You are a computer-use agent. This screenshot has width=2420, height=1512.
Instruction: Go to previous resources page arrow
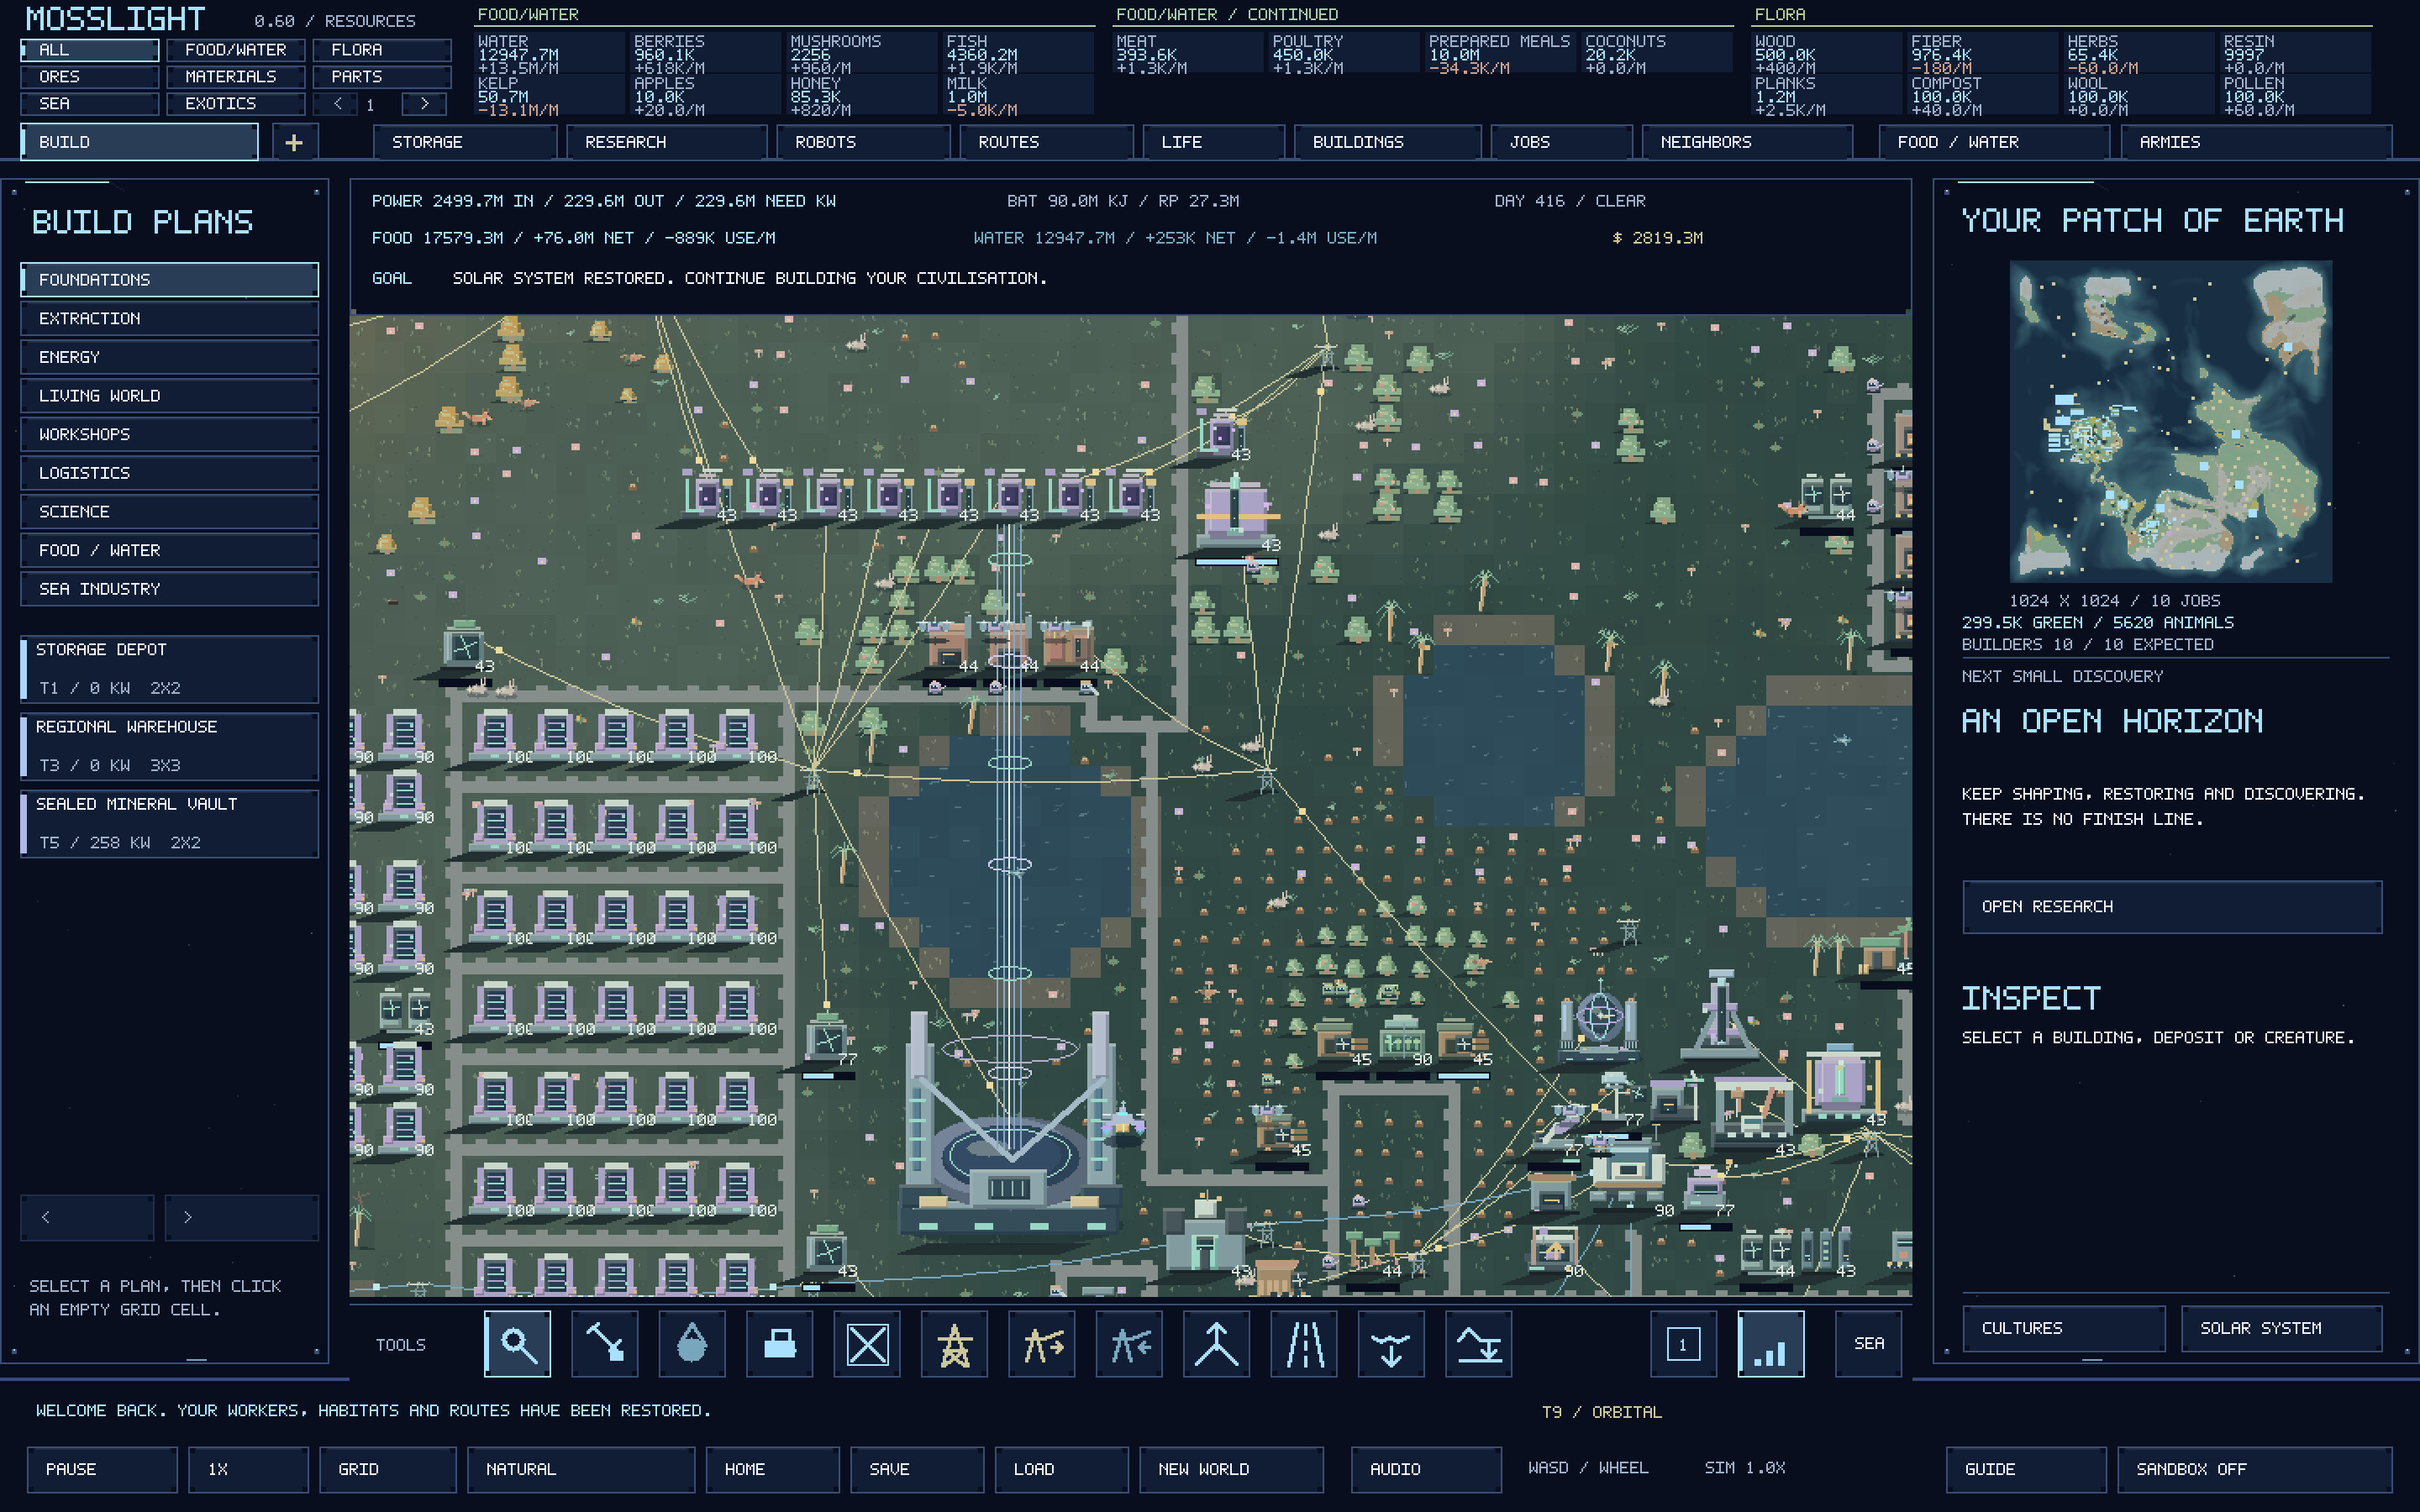coord(338,104)
